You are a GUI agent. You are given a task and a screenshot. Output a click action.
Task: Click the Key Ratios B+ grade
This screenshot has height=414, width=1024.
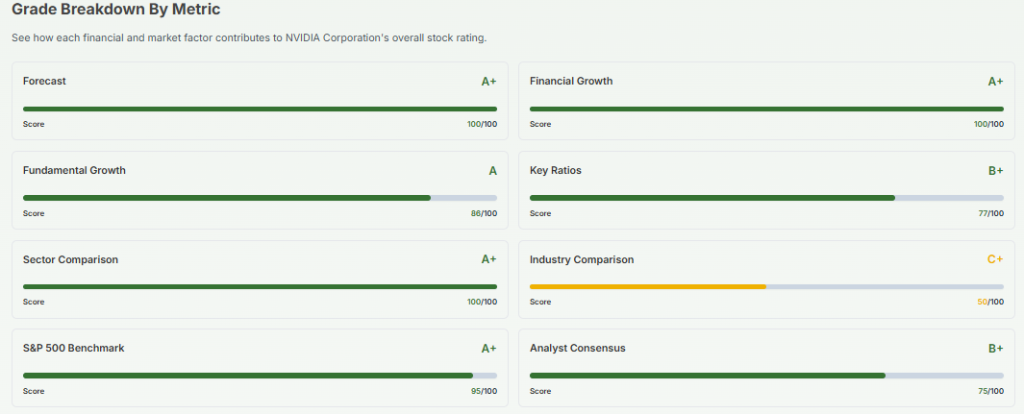pos(996,171)
